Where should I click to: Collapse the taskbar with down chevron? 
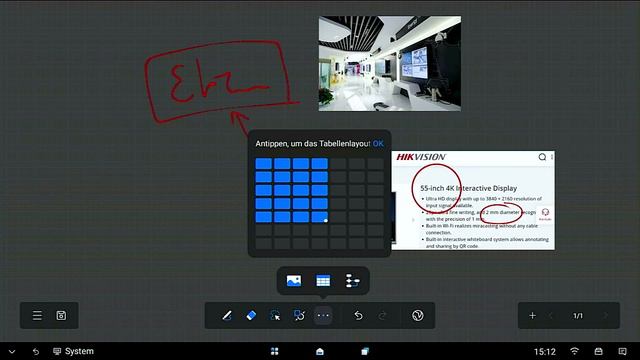(12, 351)
